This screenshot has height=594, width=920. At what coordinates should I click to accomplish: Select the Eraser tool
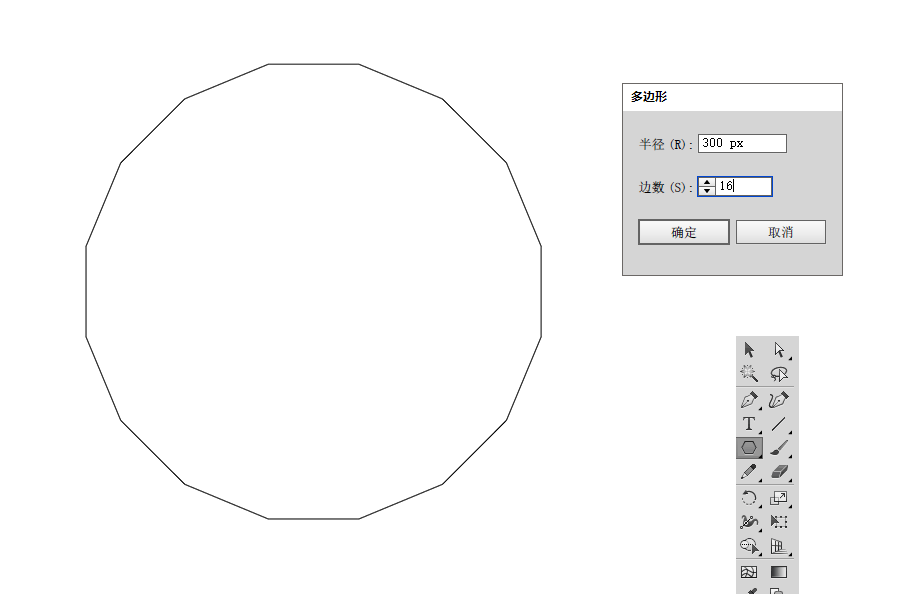[779, 472]
